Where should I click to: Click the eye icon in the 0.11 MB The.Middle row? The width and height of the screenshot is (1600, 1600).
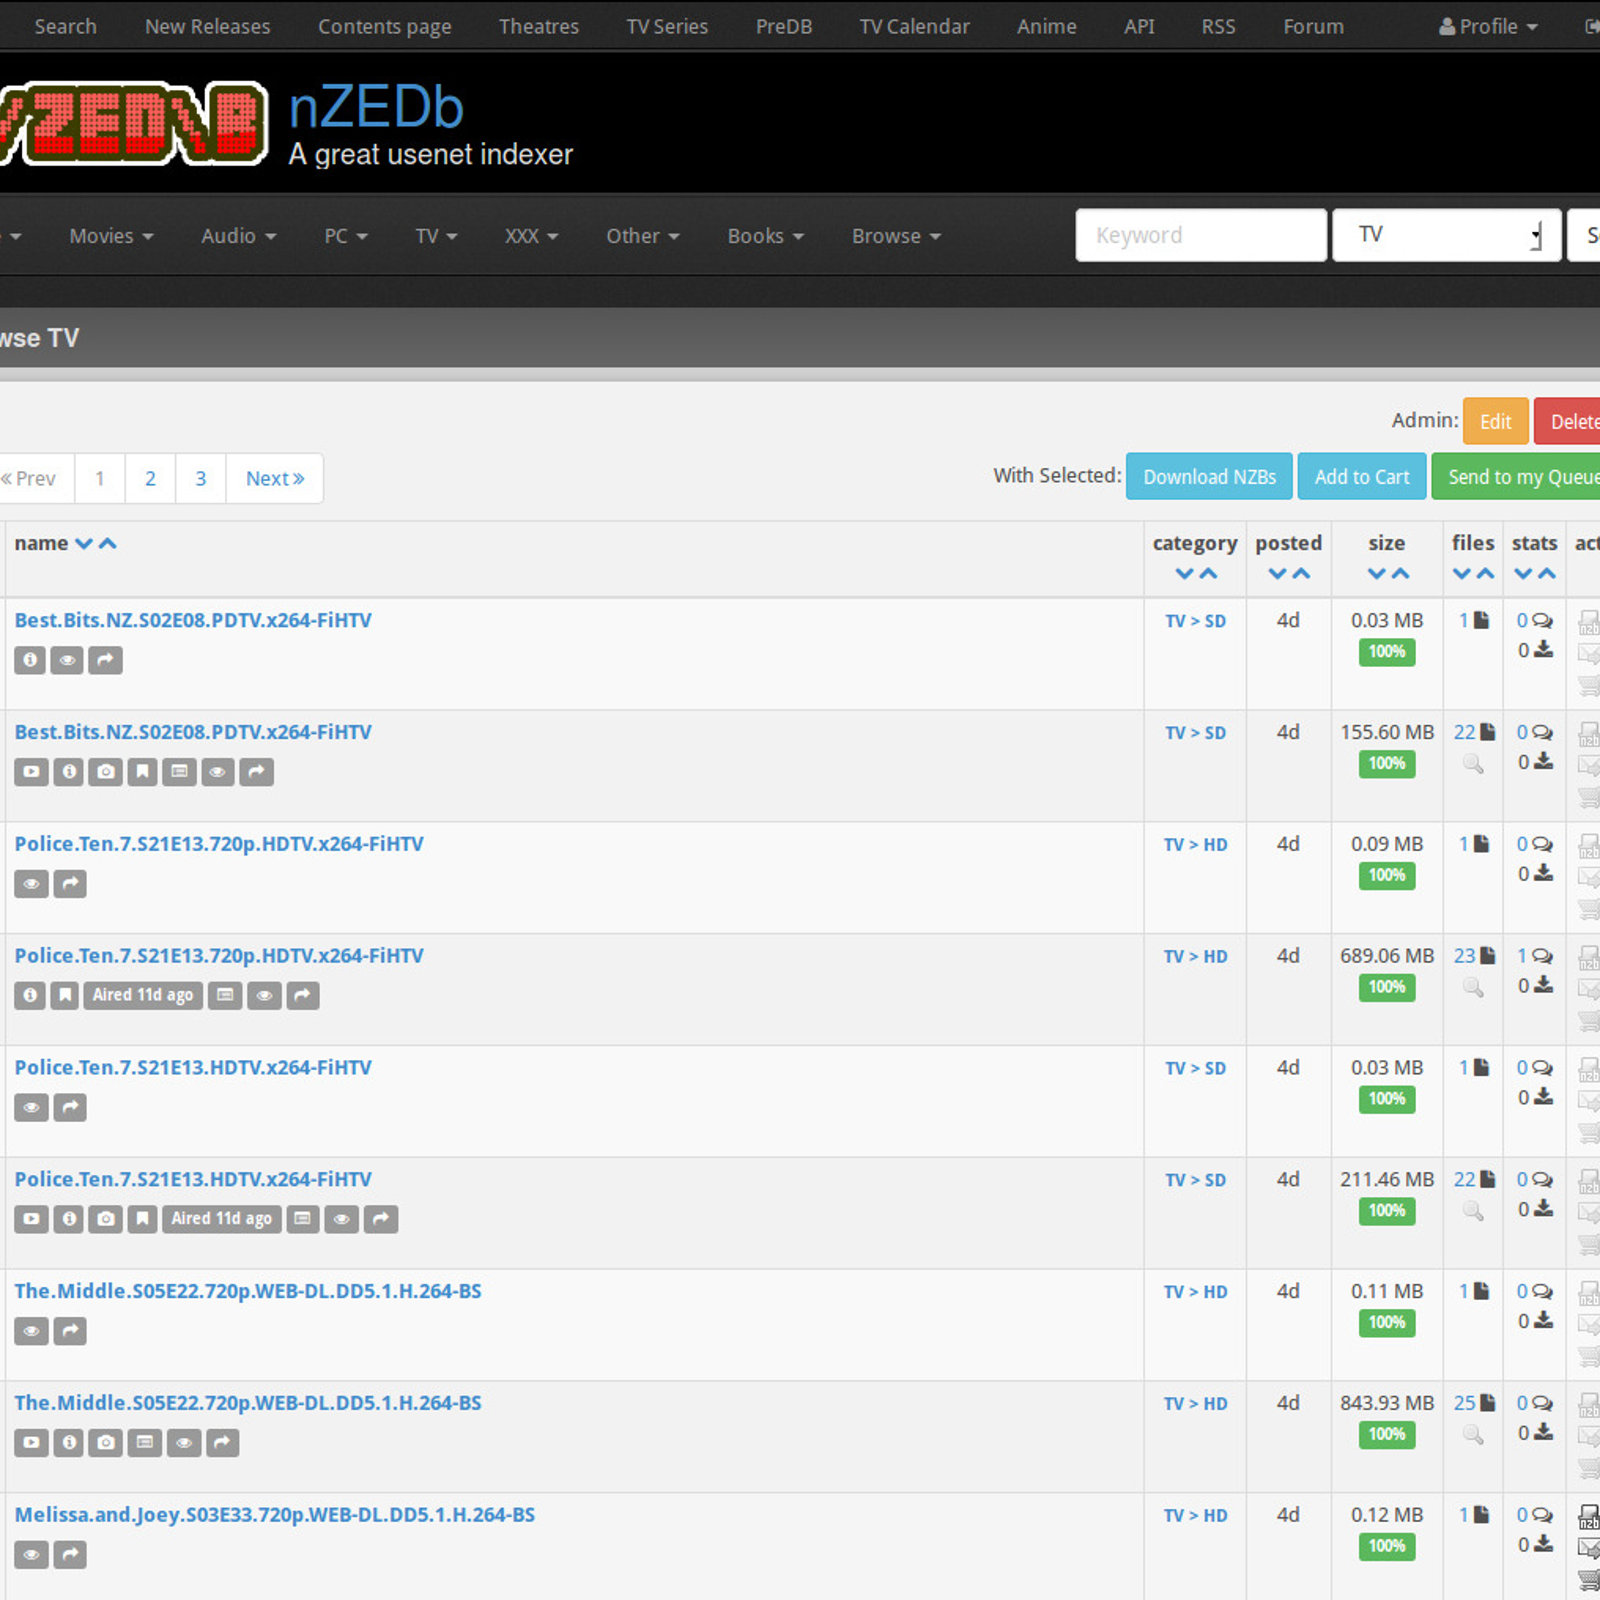(x=32, y=1332)
